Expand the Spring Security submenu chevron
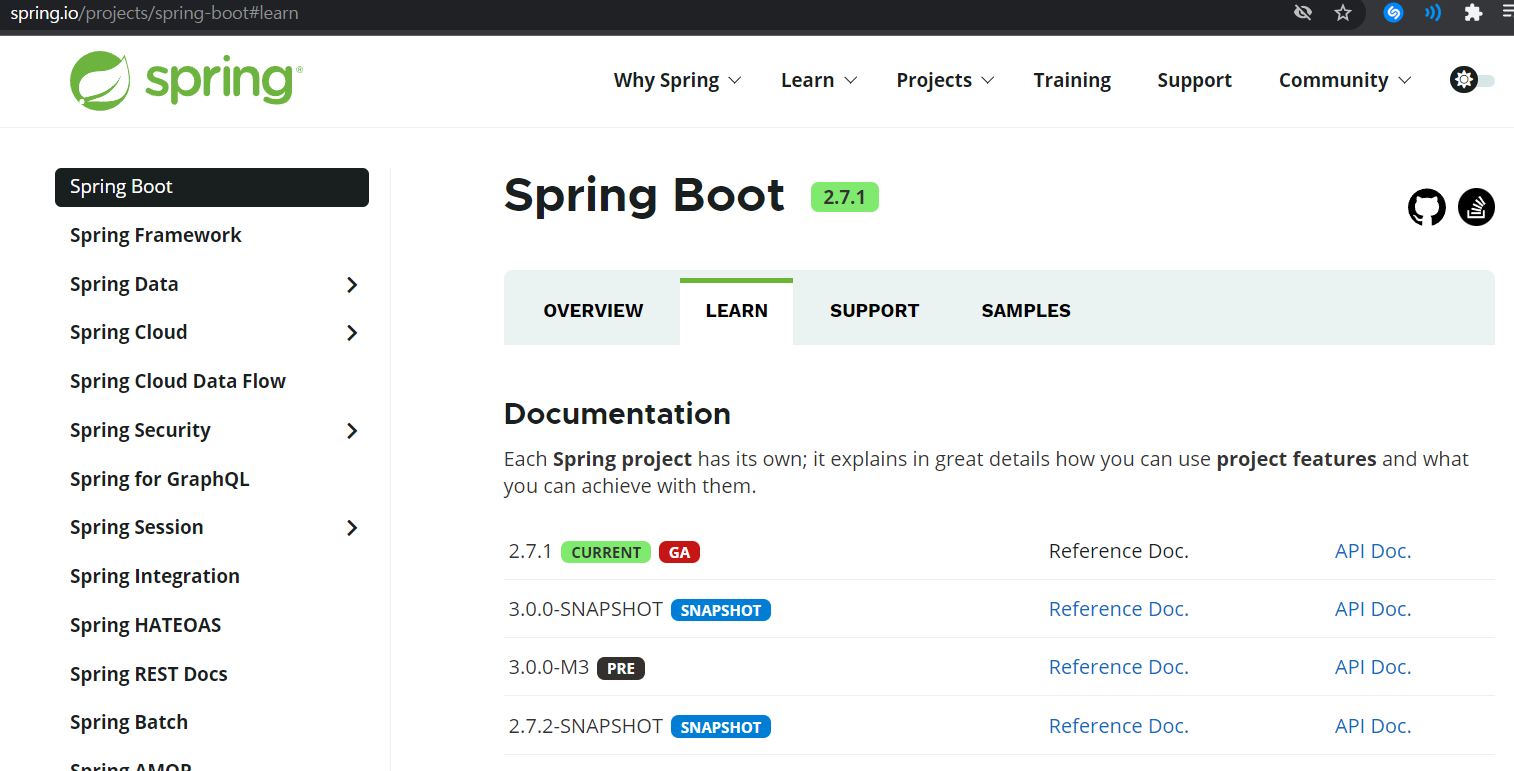The width and height of the screenshot is (1514, 771). [352, 431]
